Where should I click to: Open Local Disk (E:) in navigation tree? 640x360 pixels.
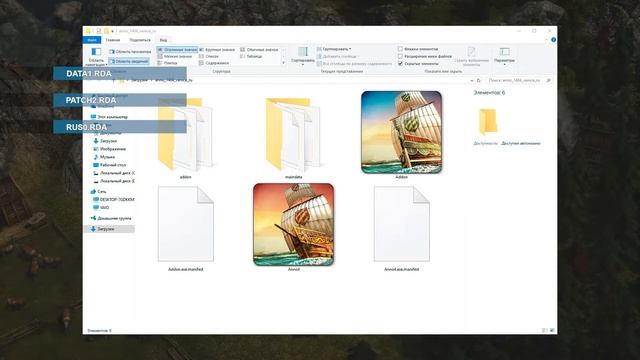[x=114, y=181]
